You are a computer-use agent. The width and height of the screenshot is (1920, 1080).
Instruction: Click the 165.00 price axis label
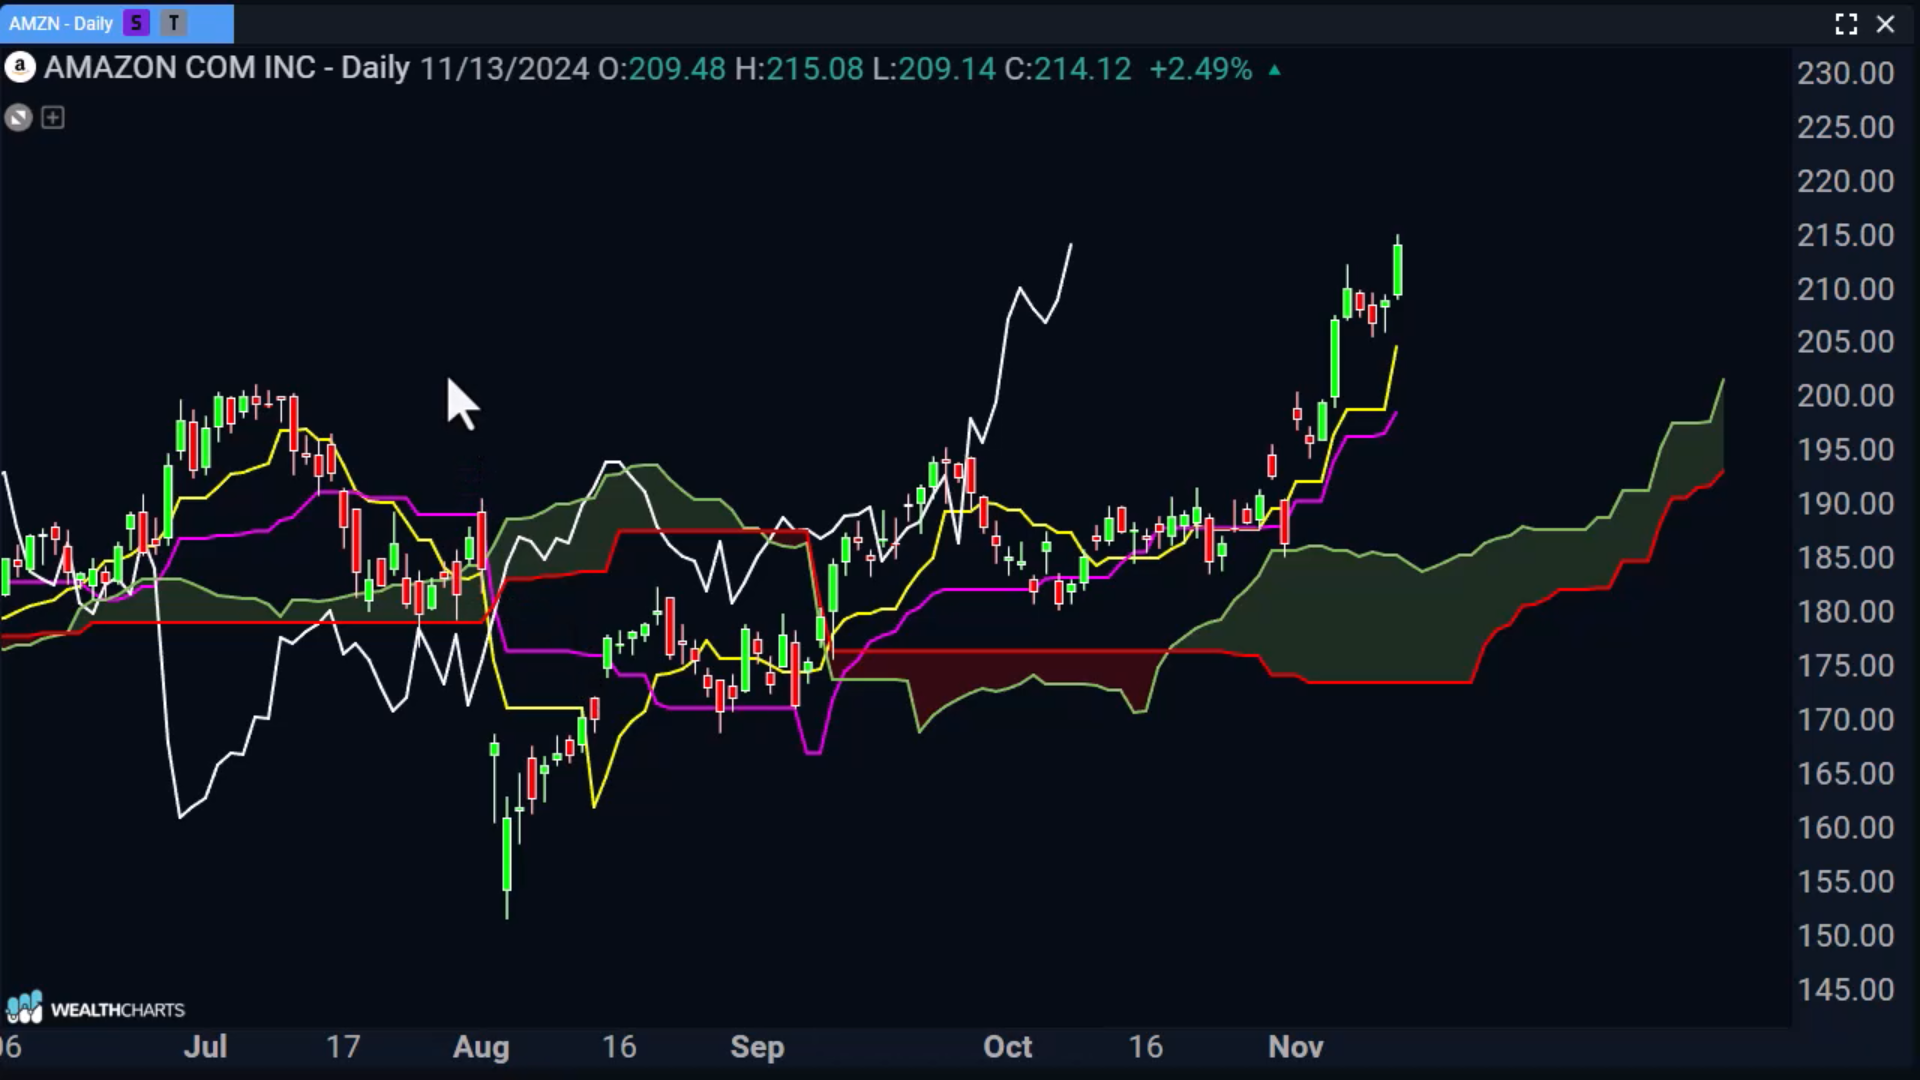coord(1845,774)
